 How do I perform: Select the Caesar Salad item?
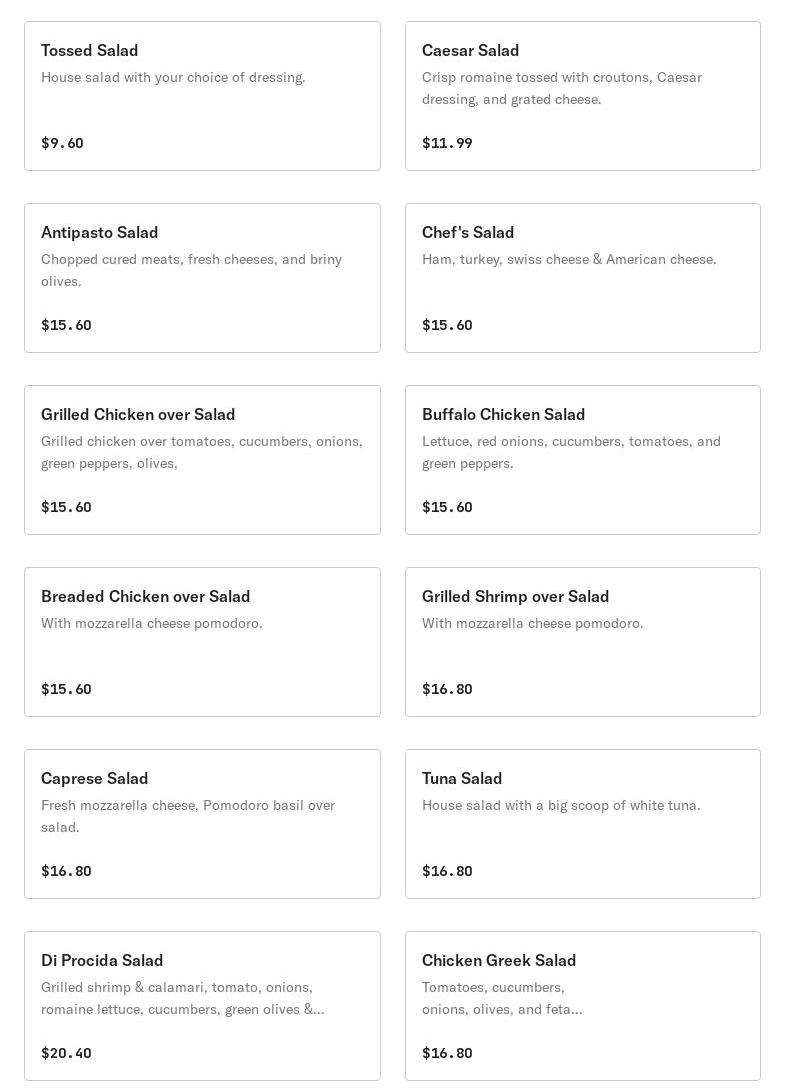[x=582, y=96]
